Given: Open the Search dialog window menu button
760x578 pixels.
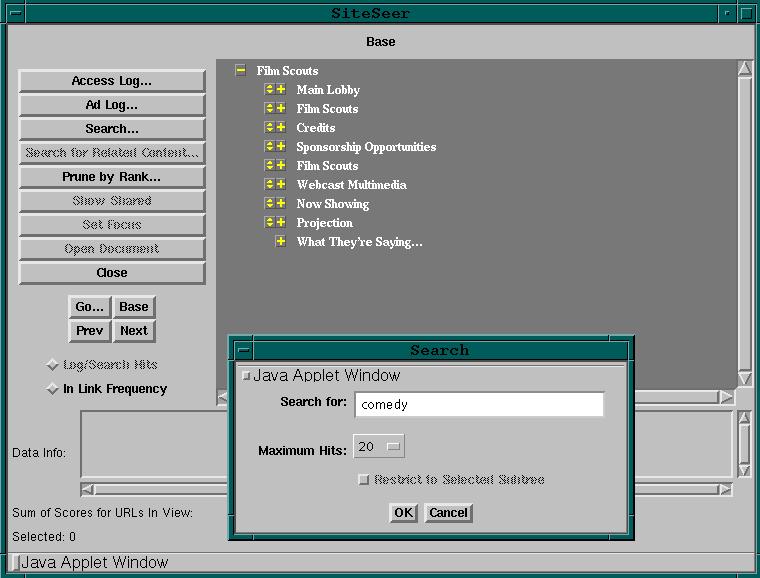Looking at the screenshot, I should [244, 350].
